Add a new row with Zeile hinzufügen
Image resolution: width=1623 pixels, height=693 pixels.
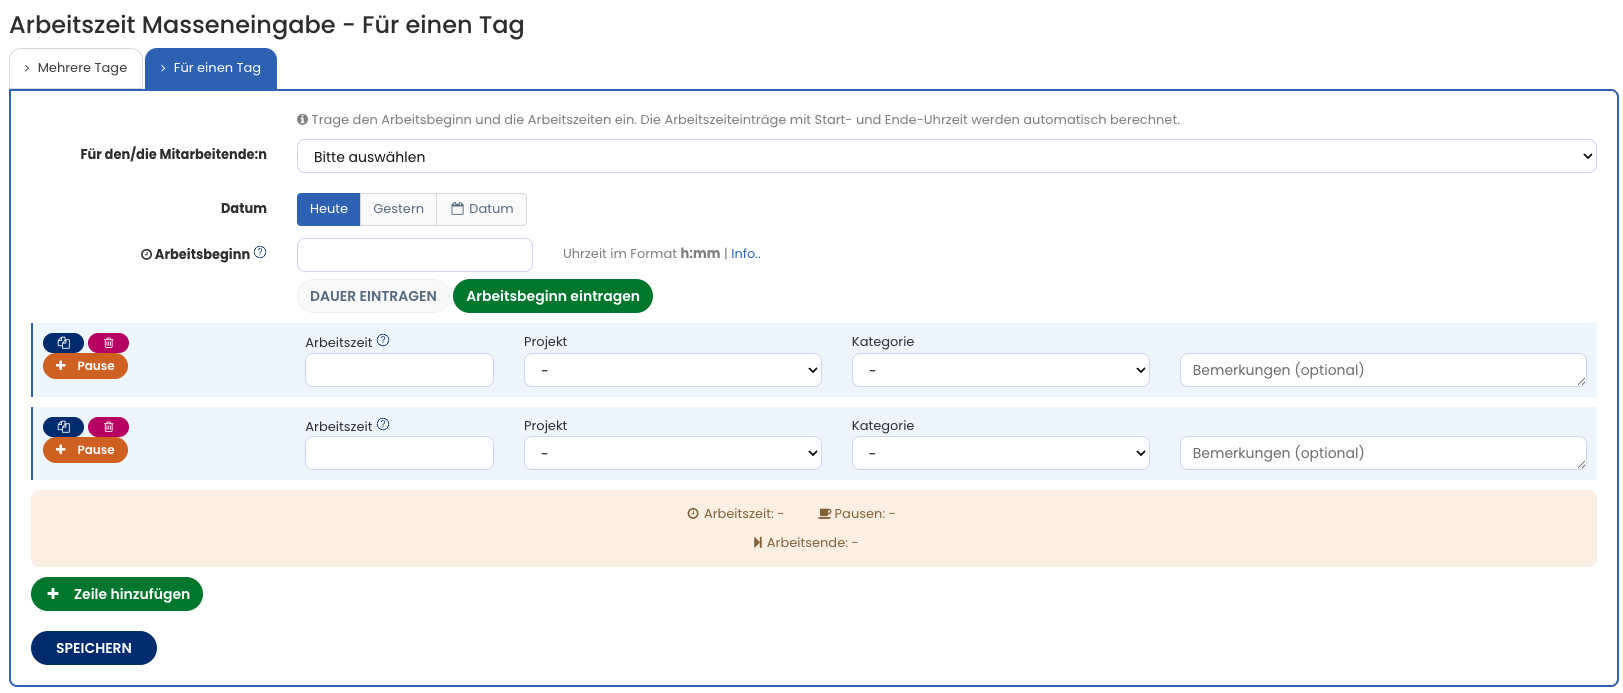pos(117,594)
